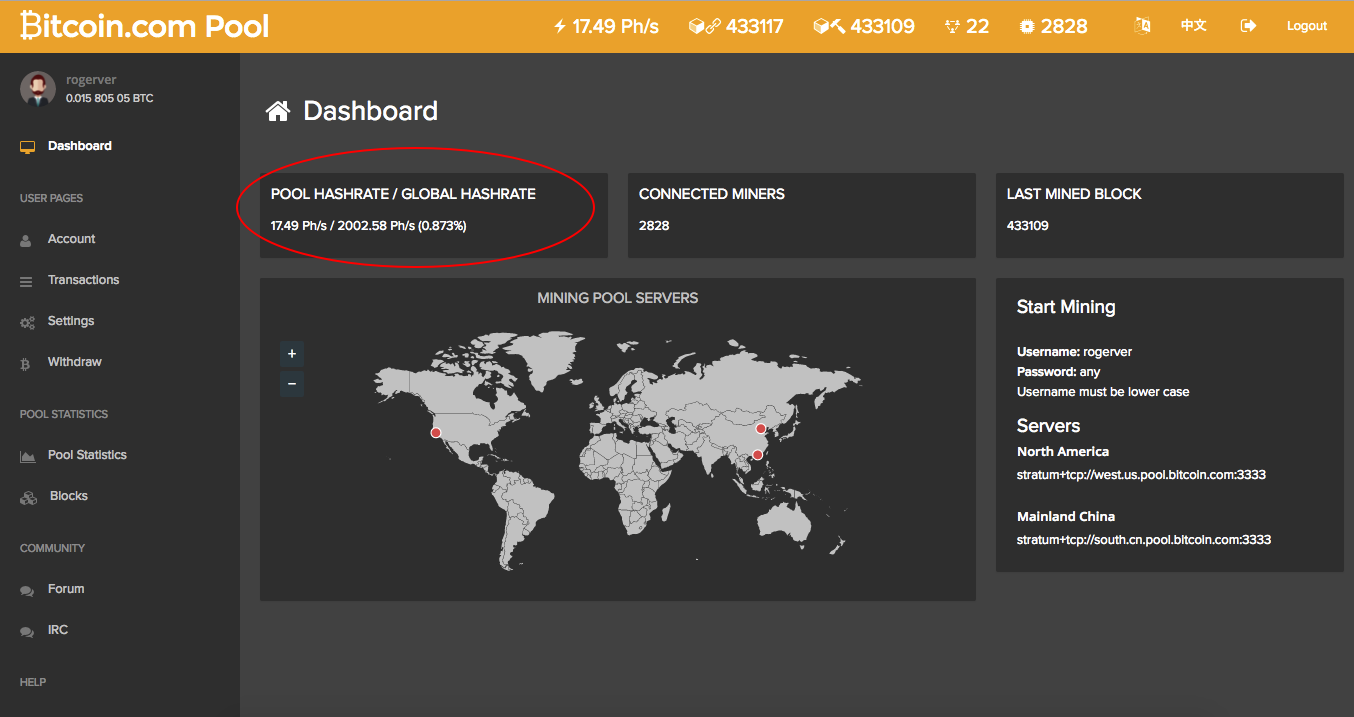Switch language to 中文
The height and width of the screenshot is (717, 1354).
pyautogui.click(x=1193, y=26)
